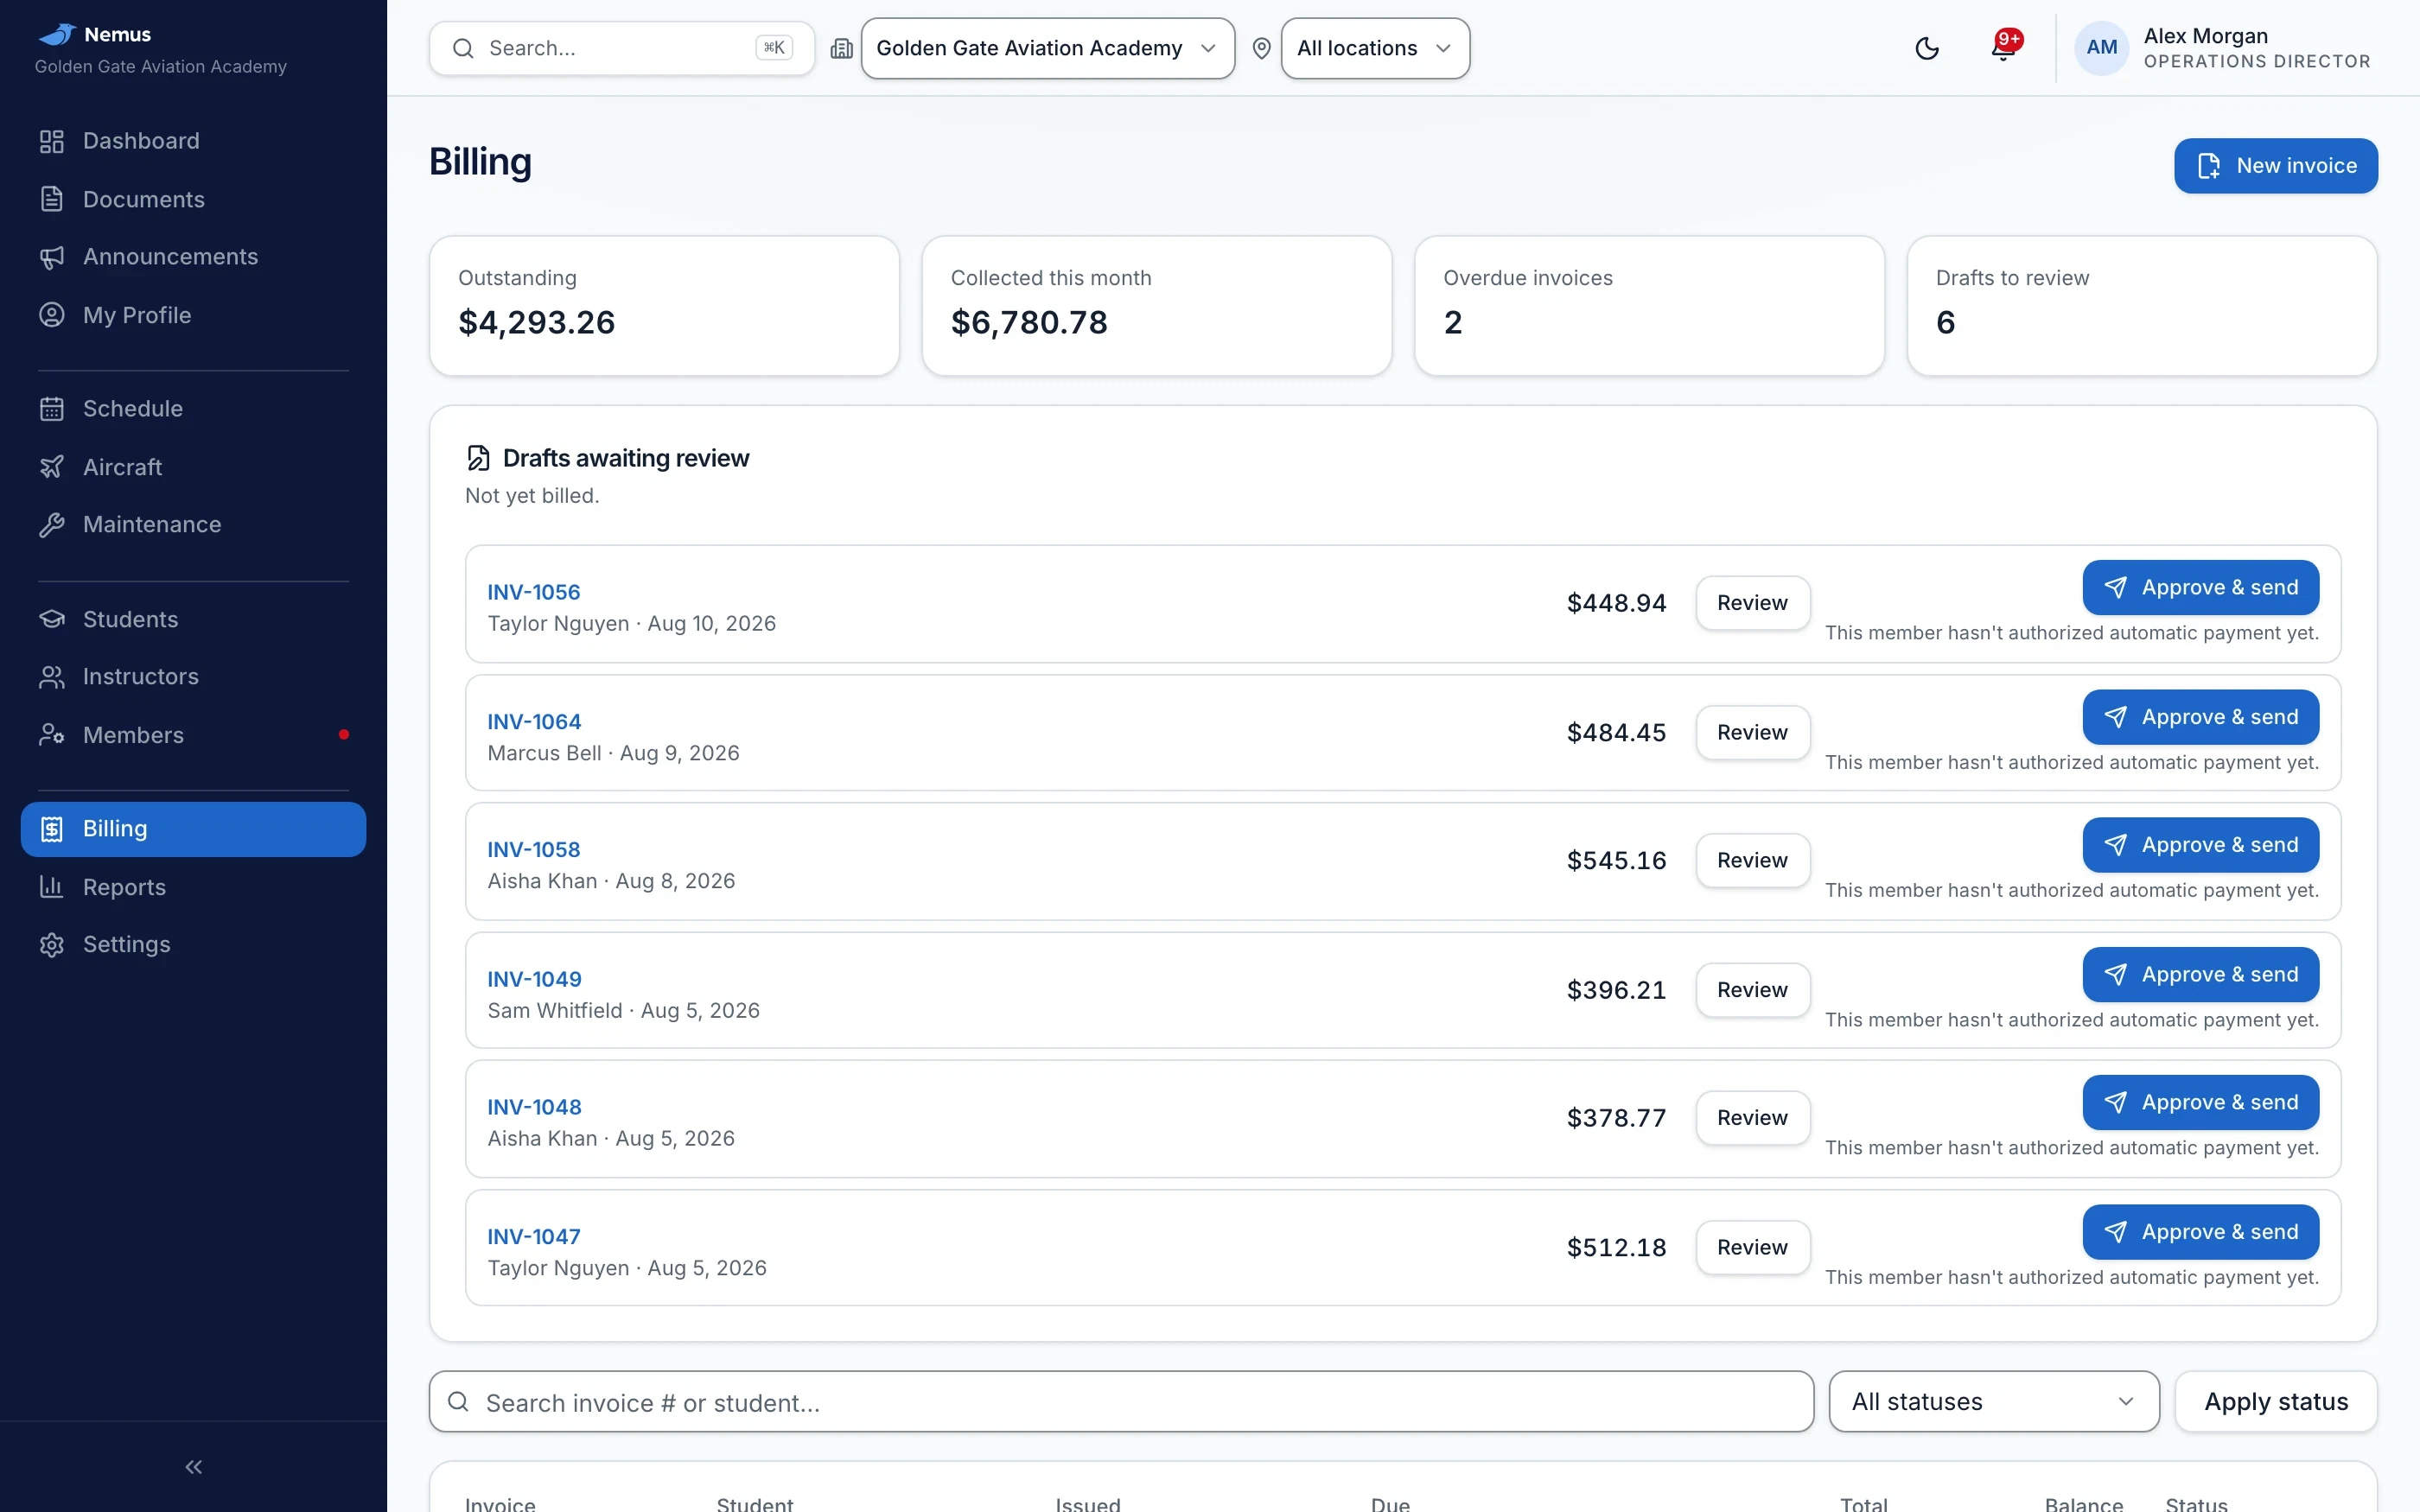
Task: Open the INV-1064 invoice link
Action: pyautogui.click(x=534, y=722)
